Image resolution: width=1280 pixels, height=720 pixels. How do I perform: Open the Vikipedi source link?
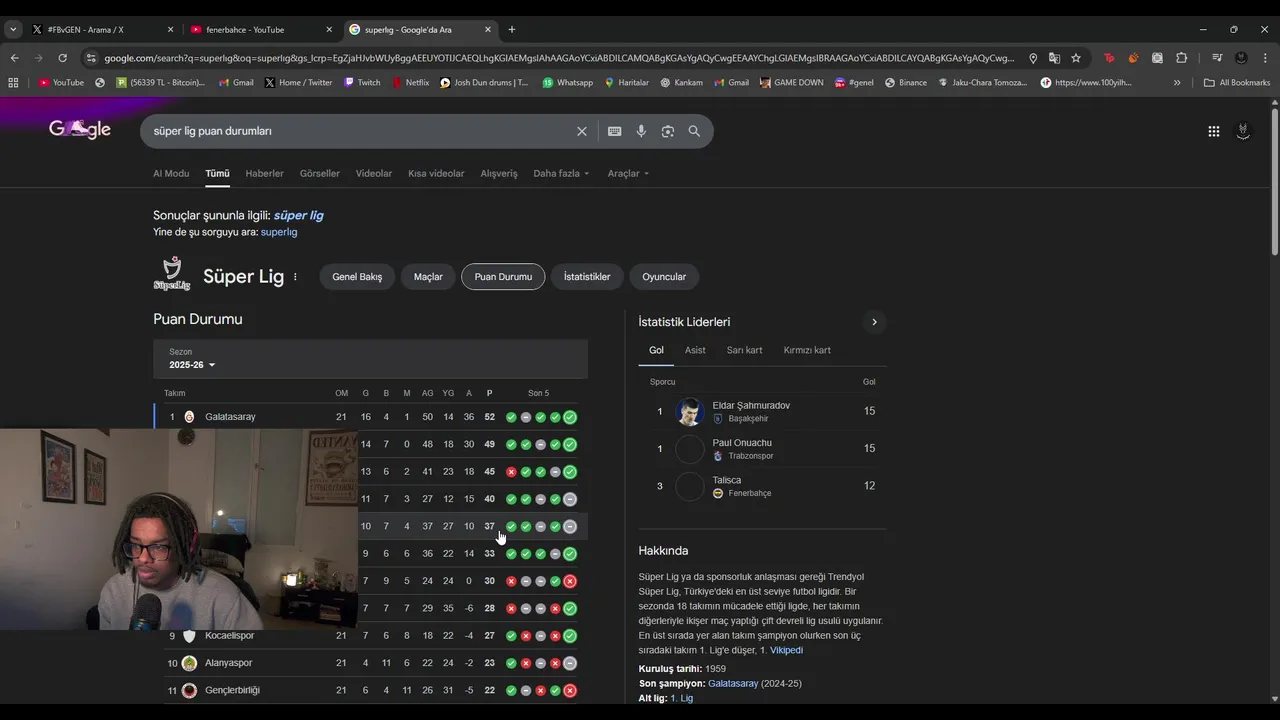click(786, 650)
